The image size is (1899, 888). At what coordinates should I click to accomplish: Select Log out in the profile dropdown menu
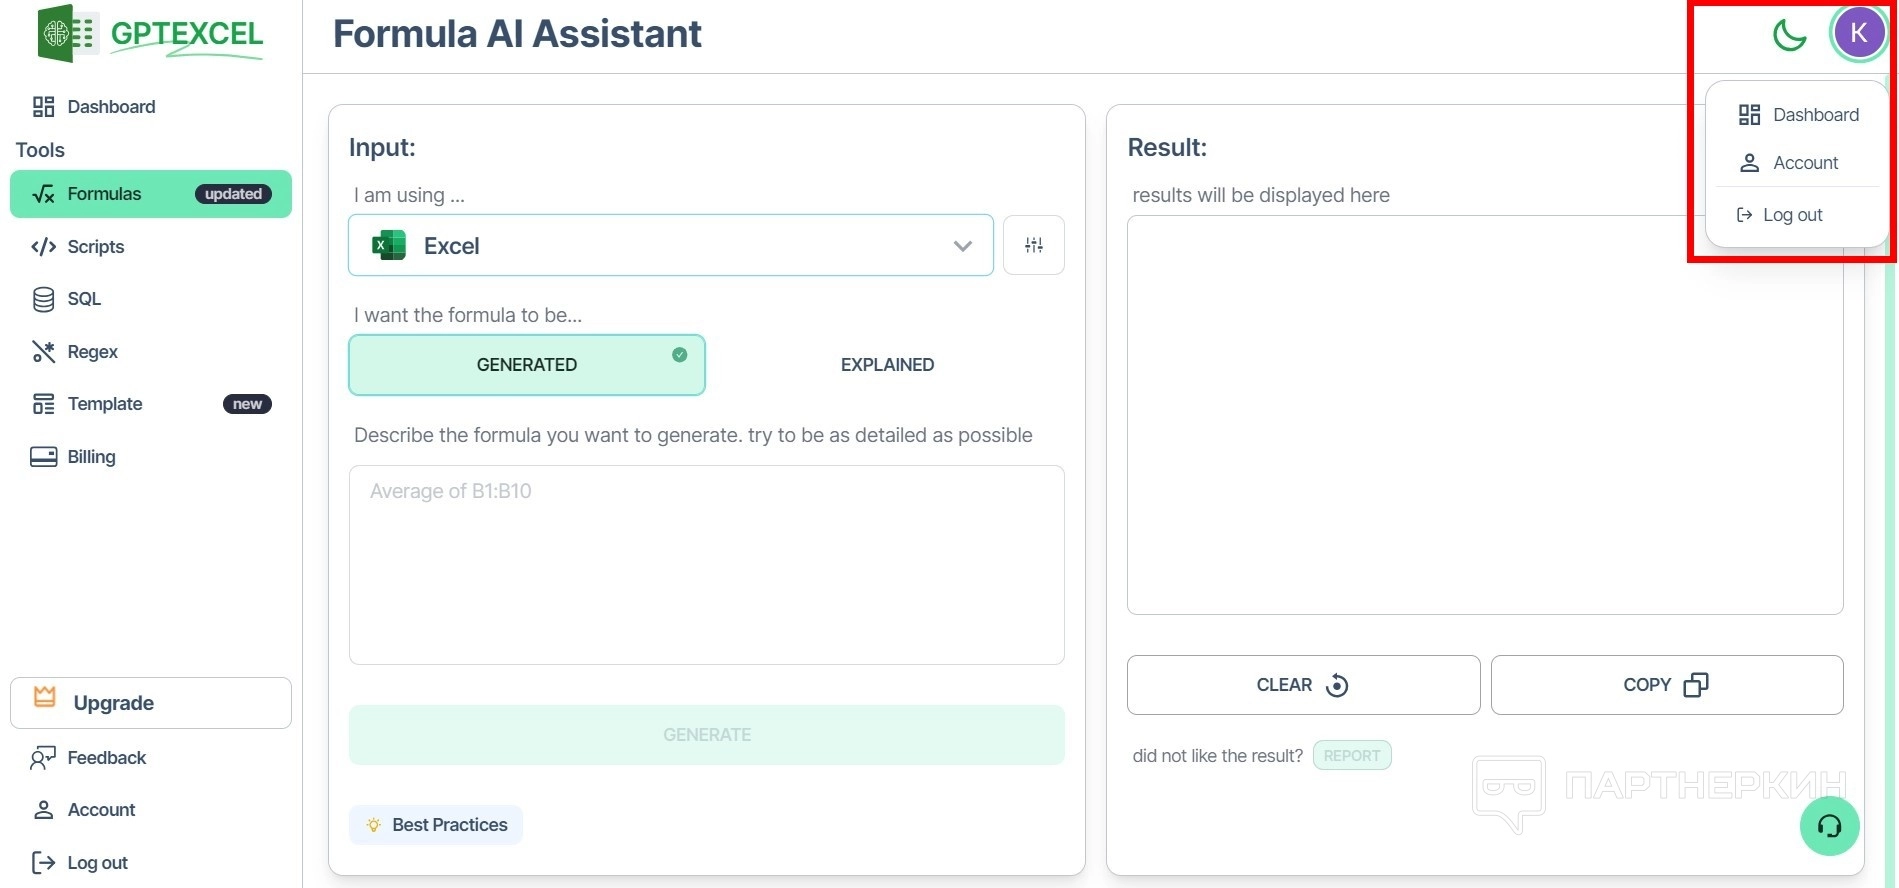pos(1791,215)
